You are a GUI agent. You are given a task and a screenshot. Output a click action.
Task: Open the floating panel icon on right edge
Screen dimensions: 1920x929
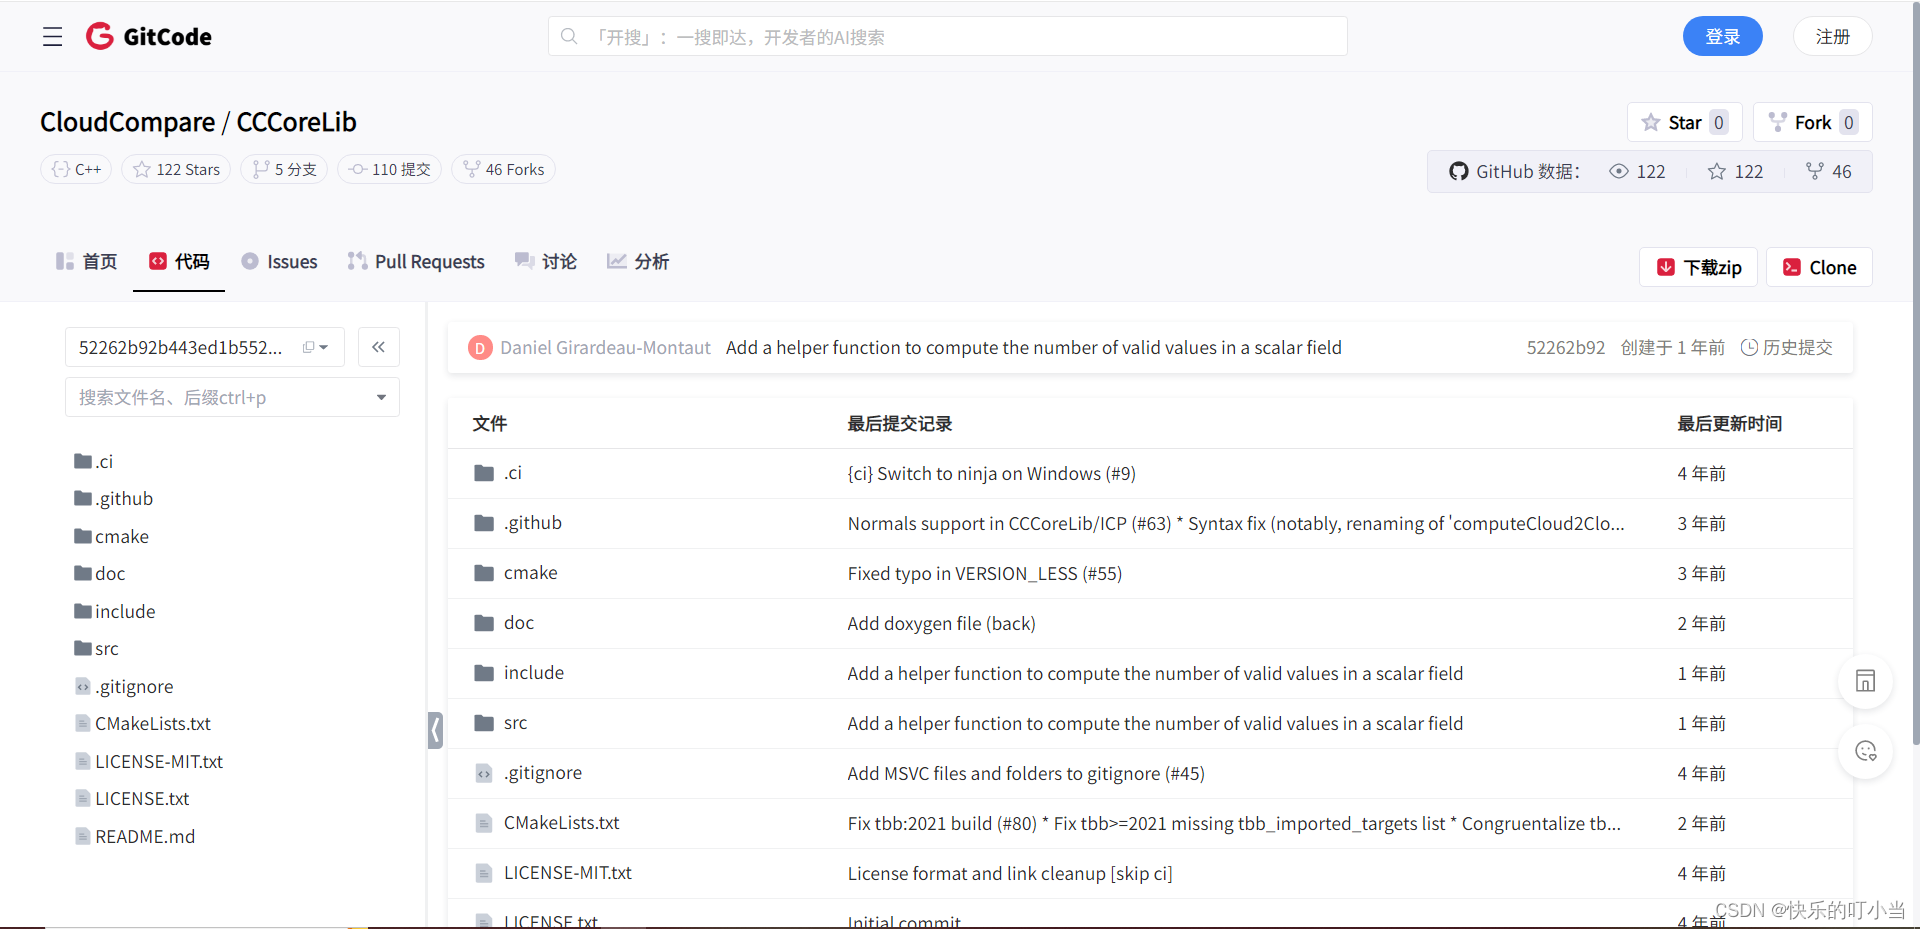[x=1865, y=681]
